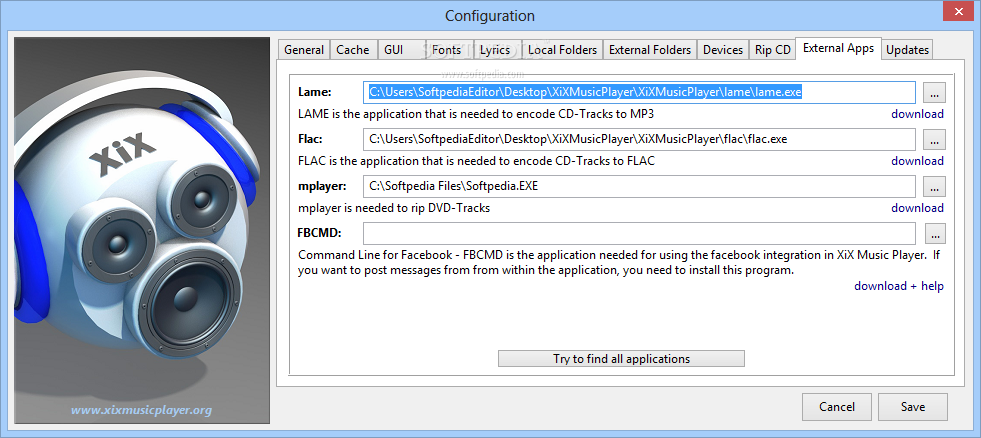Click the www.xixmusicplayer.org text
The height and width of the screenshot is (438, 981).
[141, 410]
